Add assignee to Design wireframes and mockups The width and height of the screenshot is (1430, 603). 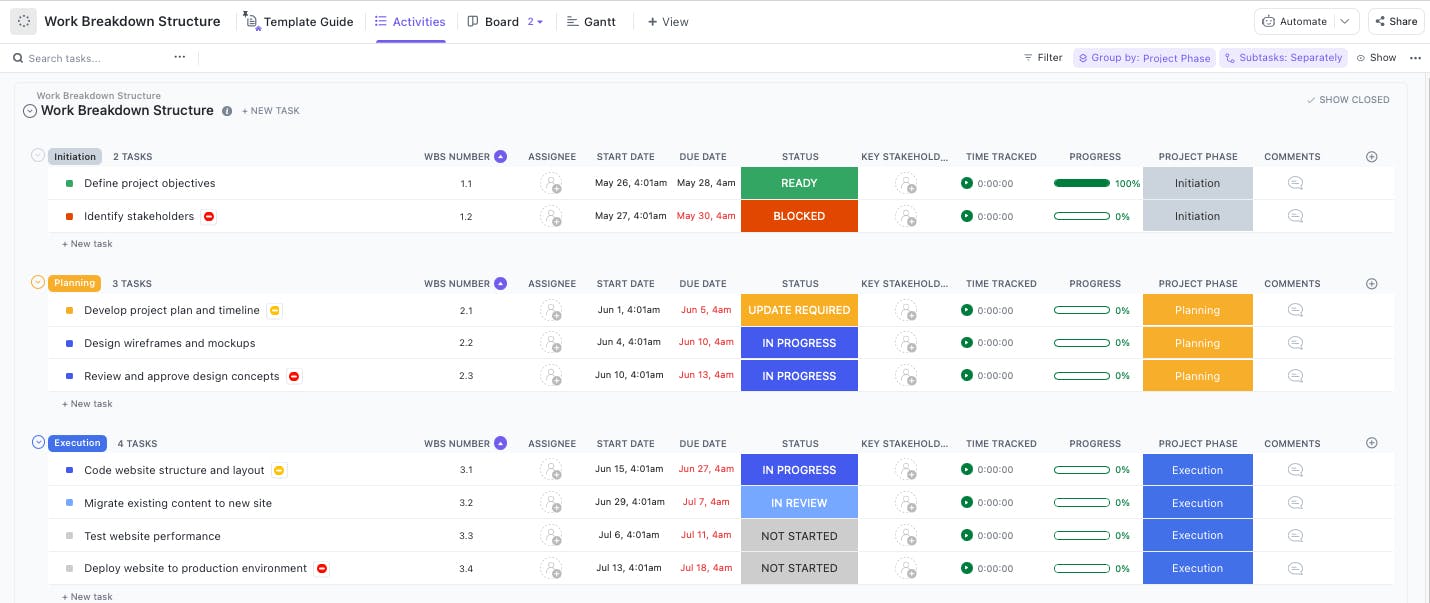551,343
